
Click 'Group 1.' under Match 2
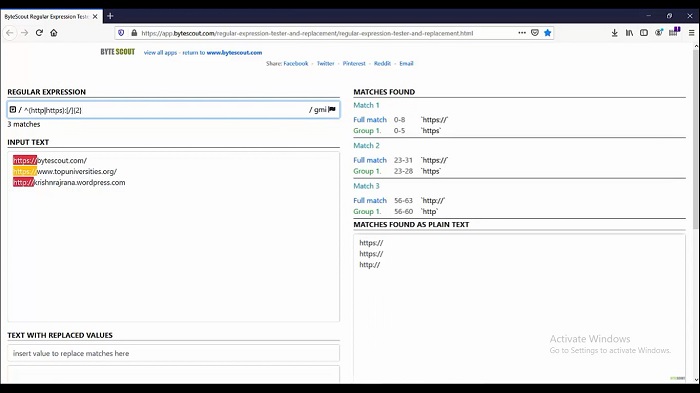pos(367,171)
